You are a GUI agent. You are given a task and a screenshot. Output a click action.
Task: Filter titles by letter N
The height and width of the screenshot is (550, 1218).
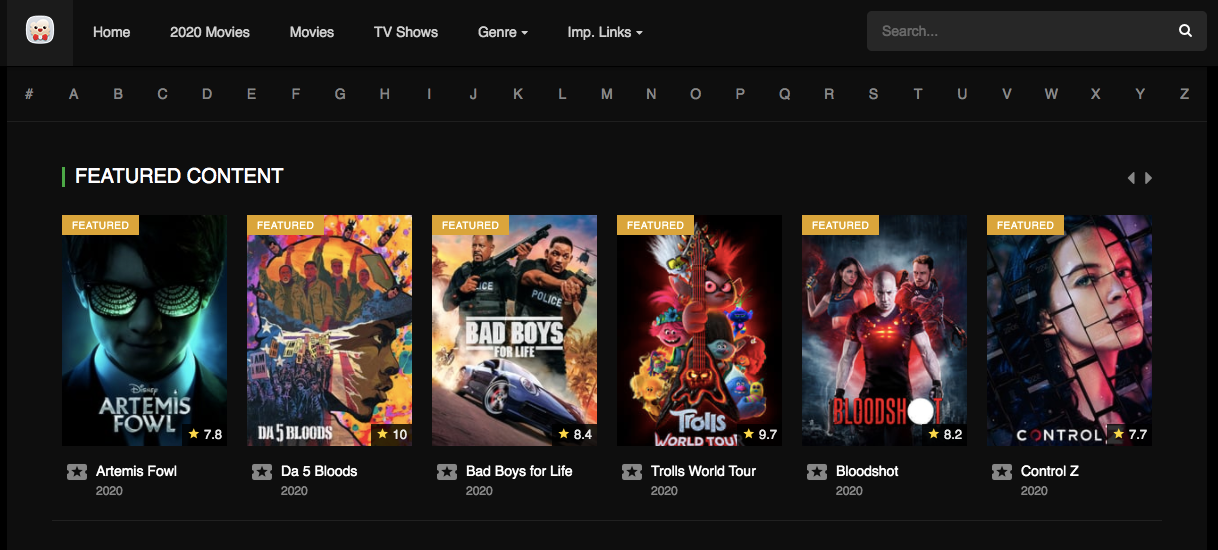pos(651,94)
